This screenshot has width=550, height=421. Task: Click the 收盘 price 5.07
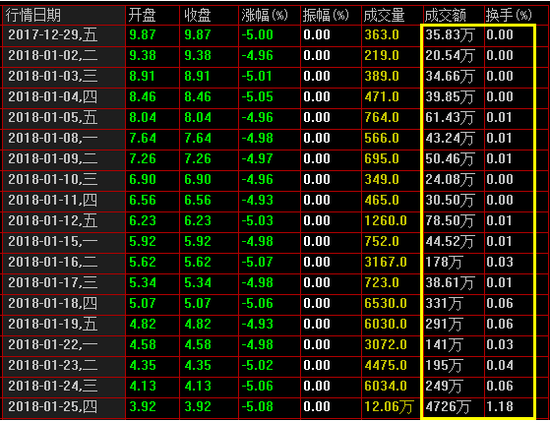pos(198,303)
